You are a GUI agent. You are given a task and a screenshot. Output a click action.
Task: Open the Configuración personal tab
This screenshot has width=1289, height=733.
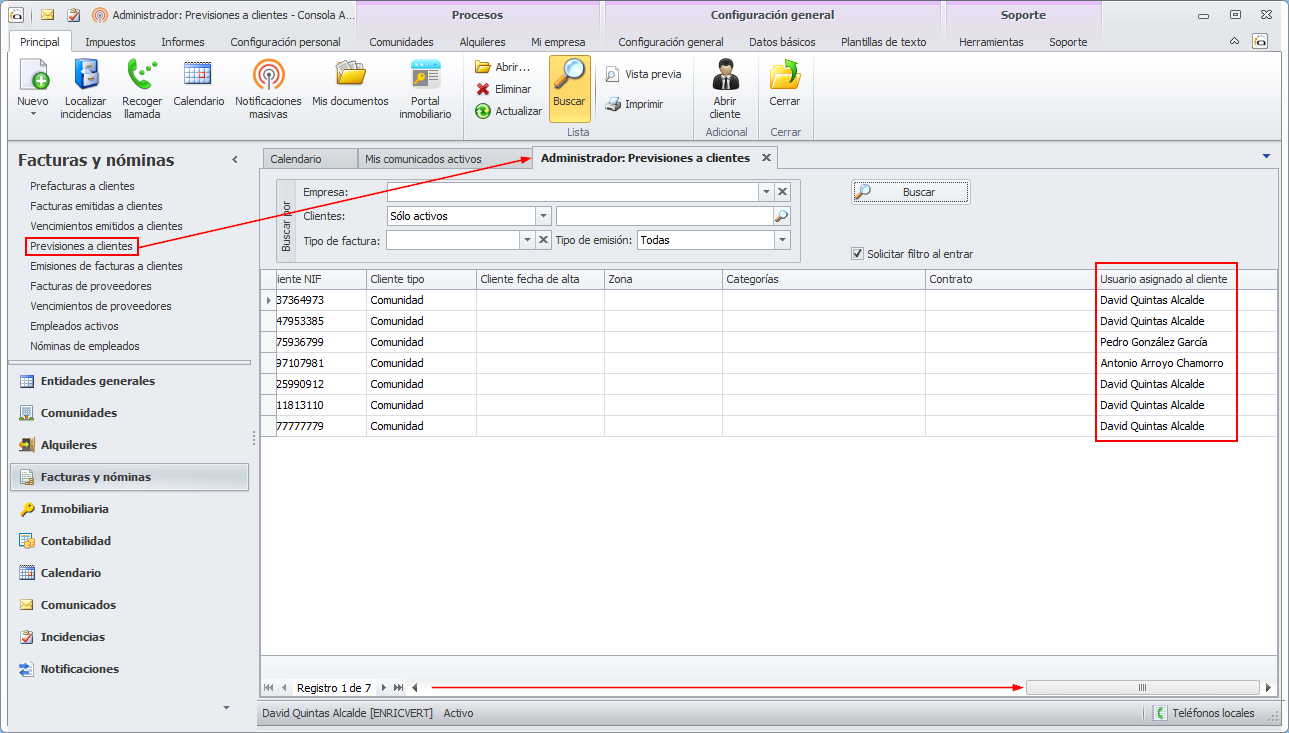coord(285,42)
